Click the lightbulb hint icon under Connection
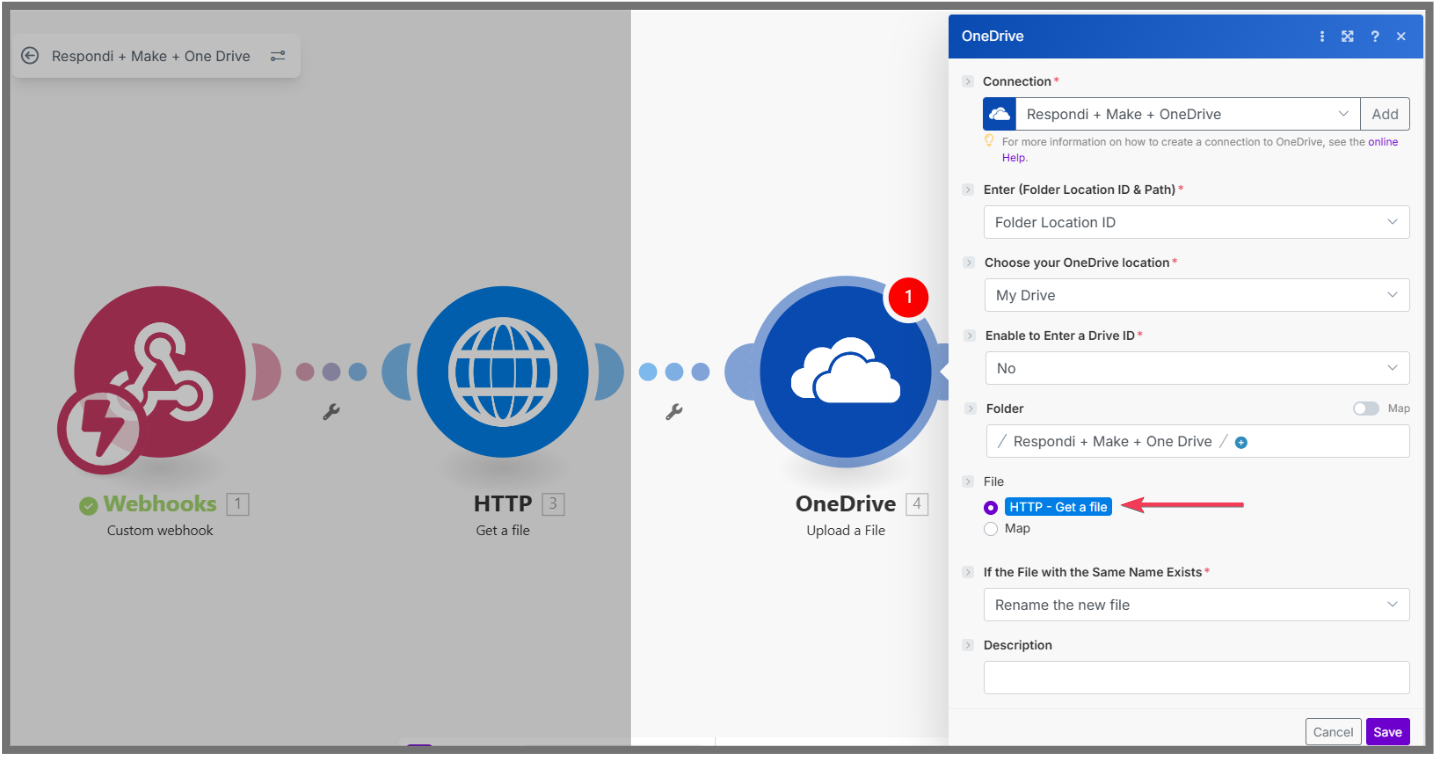The height and width of the screenshot is (757, 1437). 990,142
